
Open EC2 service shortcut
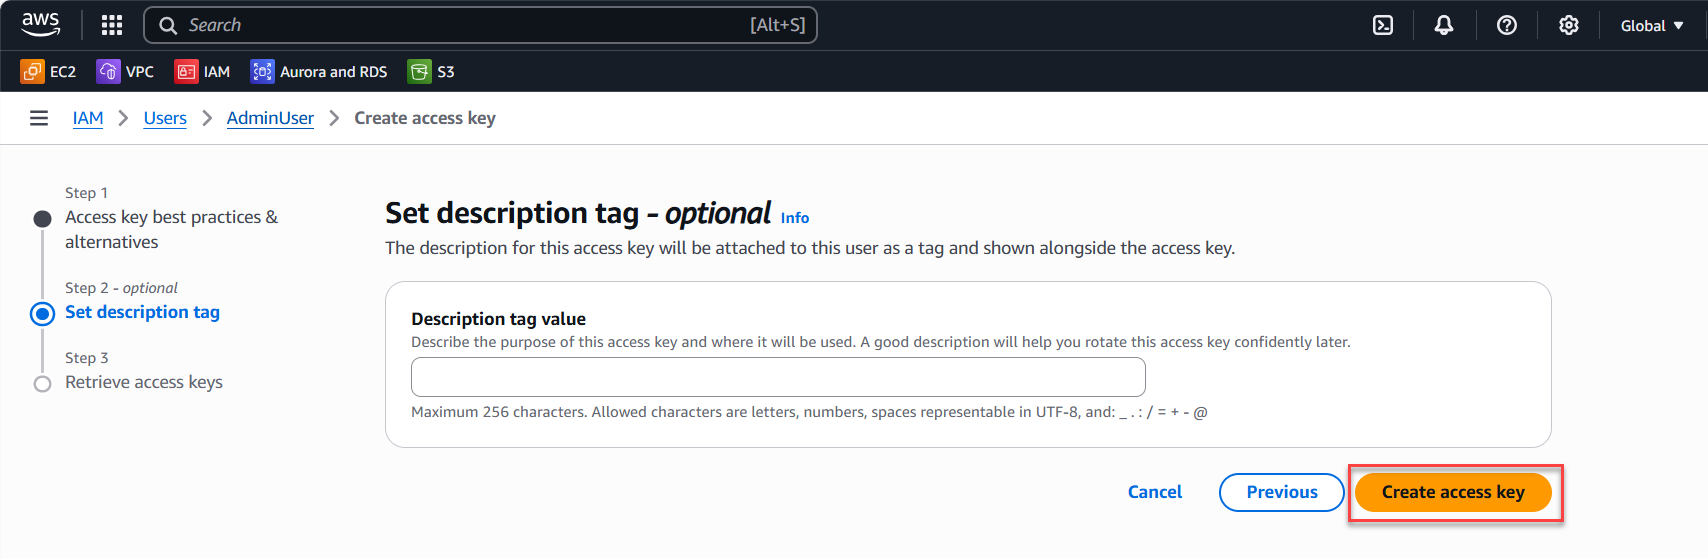point(48,72)
